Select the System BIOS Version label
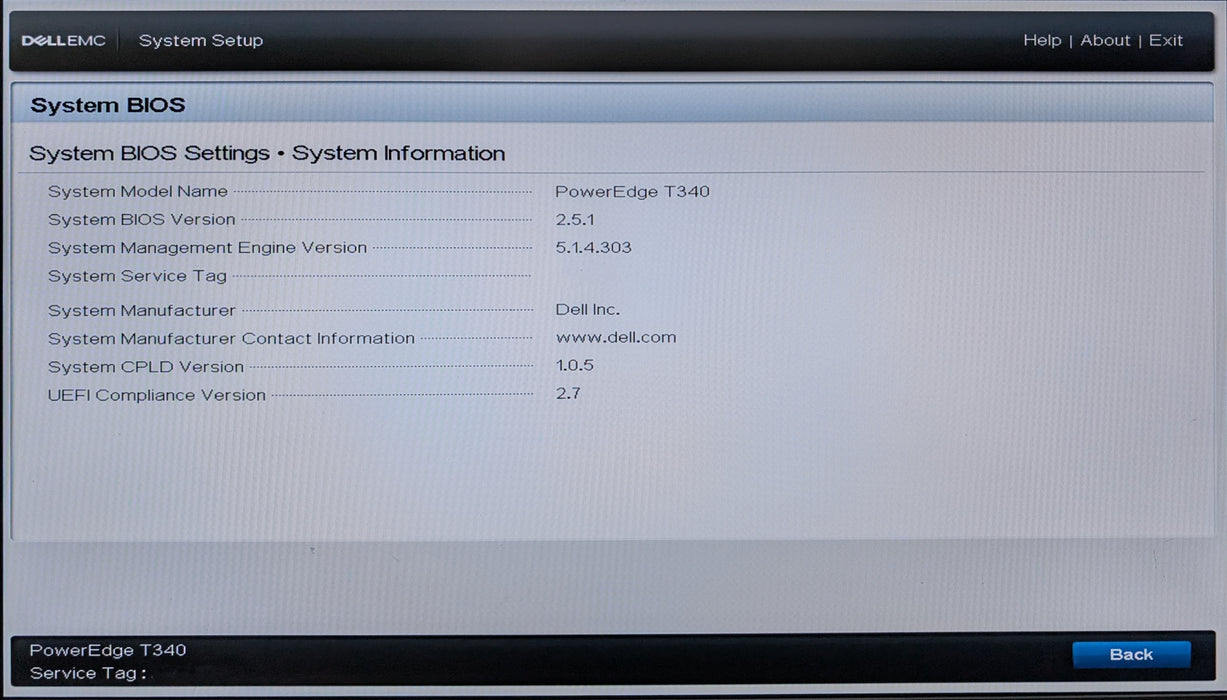This screenshot has height=700, width=1227. [x=142, y=220]
